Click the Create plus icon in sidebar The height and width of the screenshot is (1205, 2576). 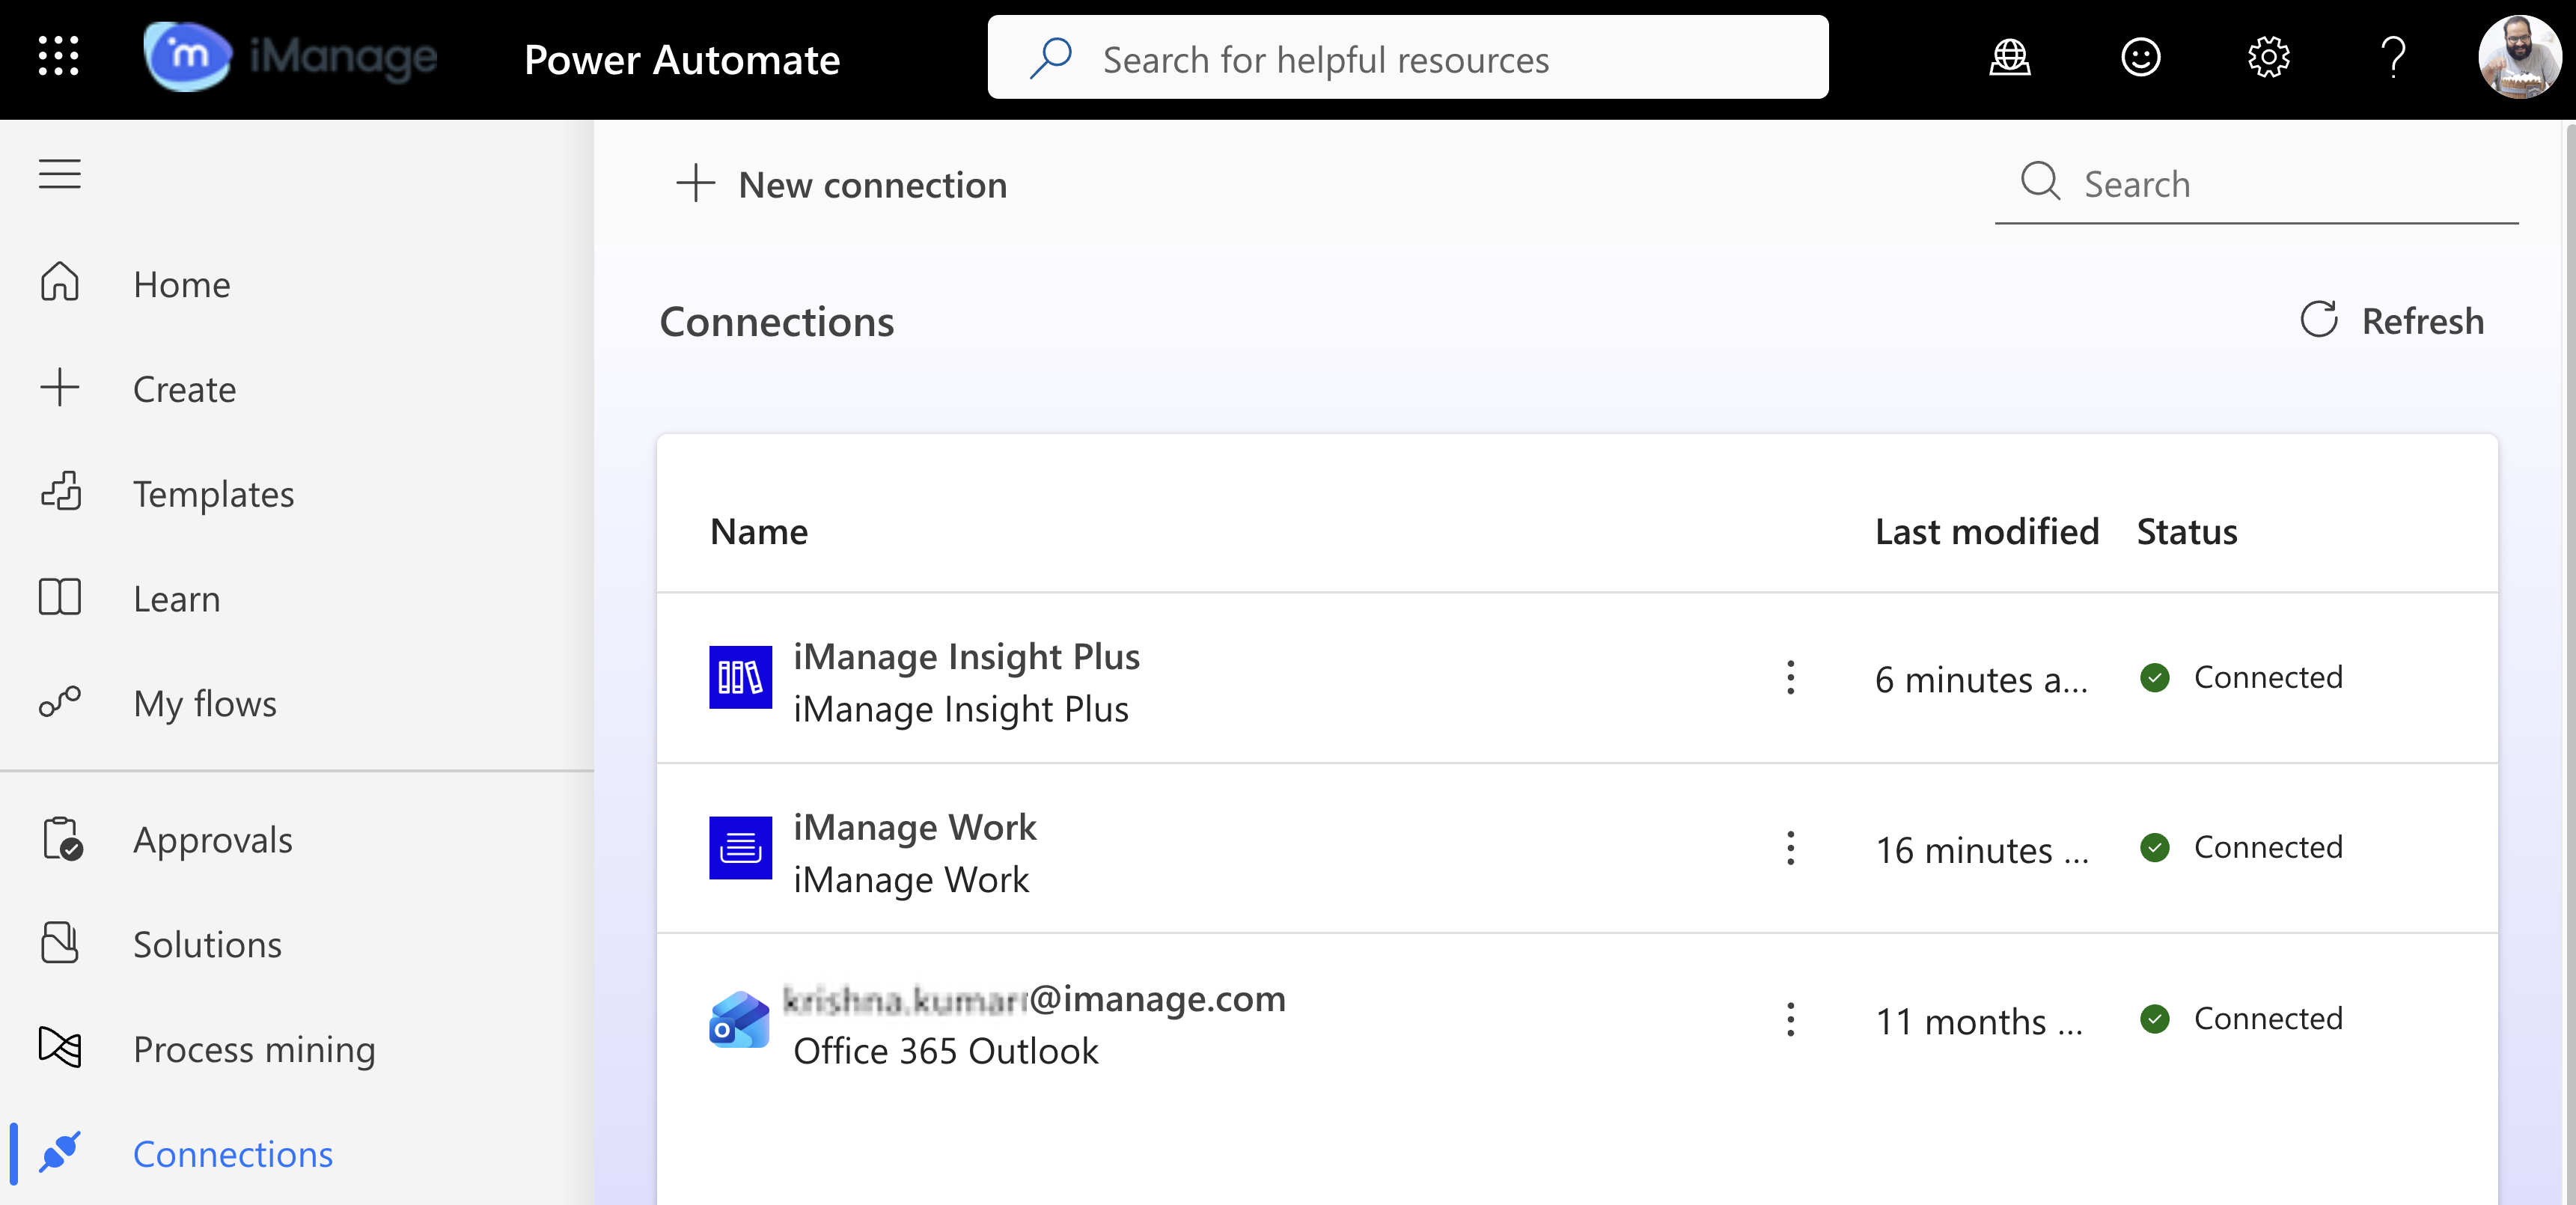60,388
